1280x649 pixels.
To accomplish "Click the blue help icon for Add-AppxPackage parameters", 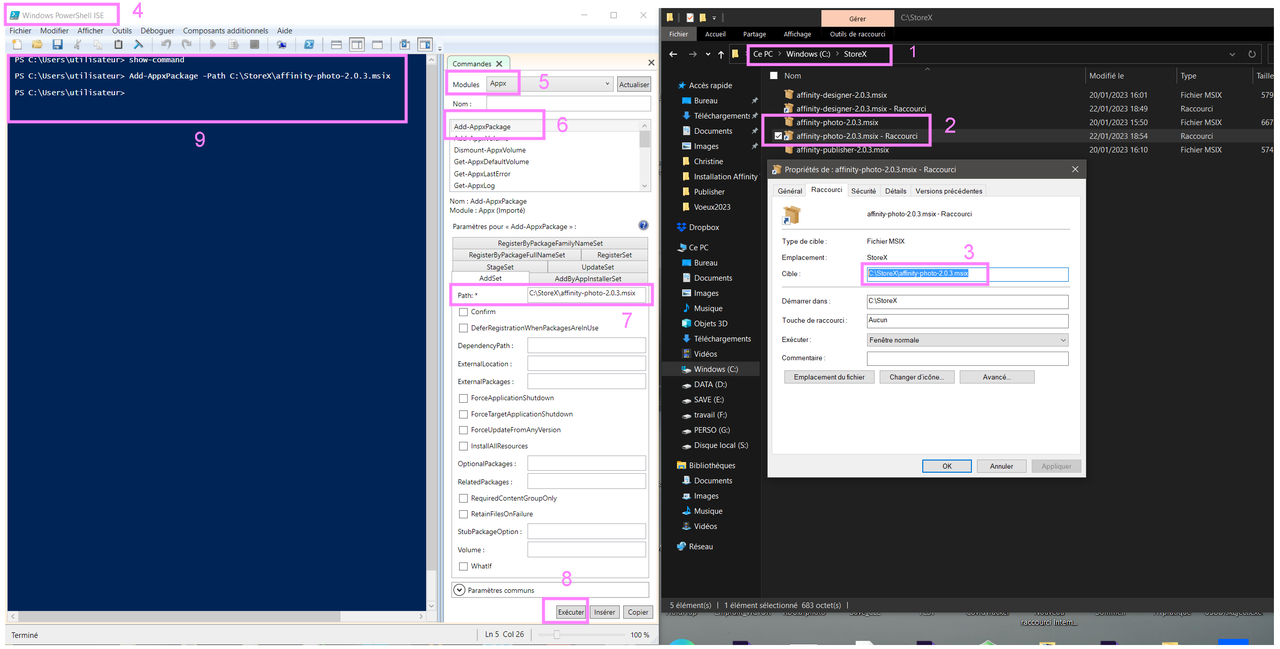I will click(x=643, y=226).
